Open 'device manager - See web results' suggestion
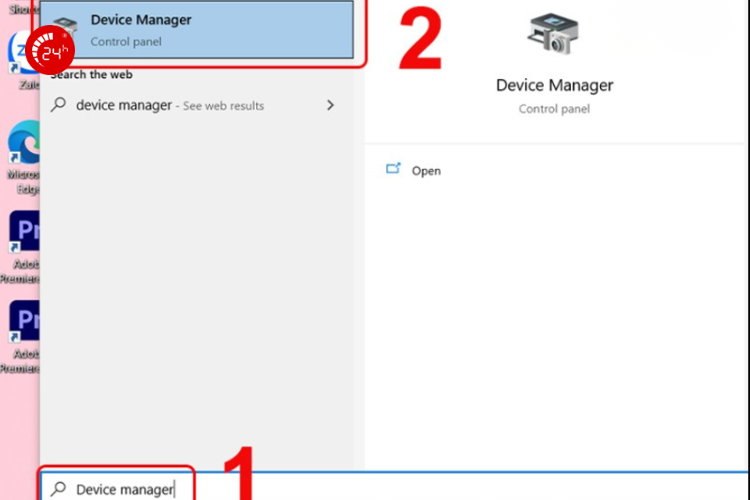The width and height of the screenshot is (750, 500). click(170, 105)
